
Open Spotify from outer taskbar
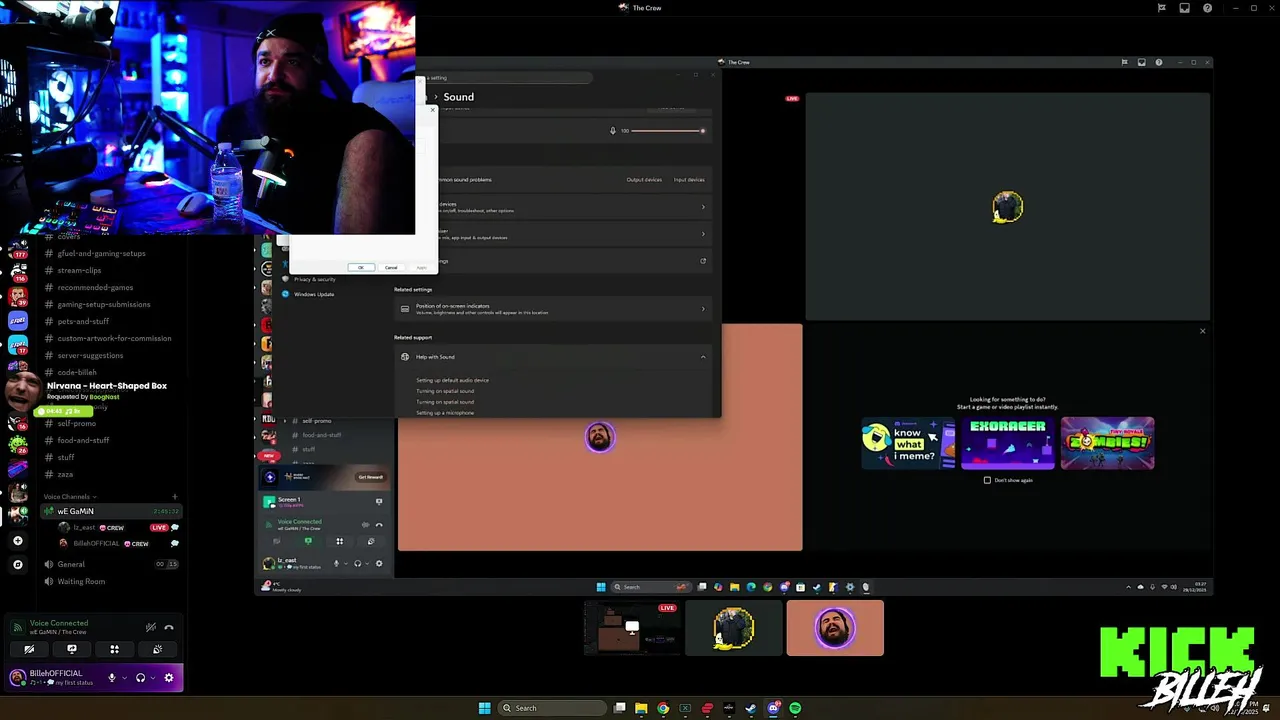[795, 708]
